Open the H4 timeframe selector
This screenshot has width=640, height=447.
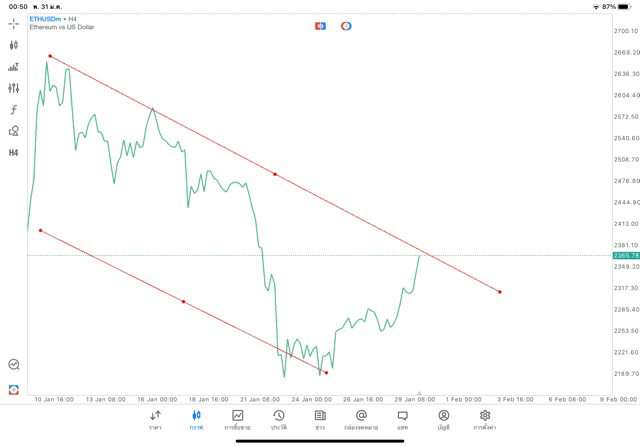[x=14, y=153]
